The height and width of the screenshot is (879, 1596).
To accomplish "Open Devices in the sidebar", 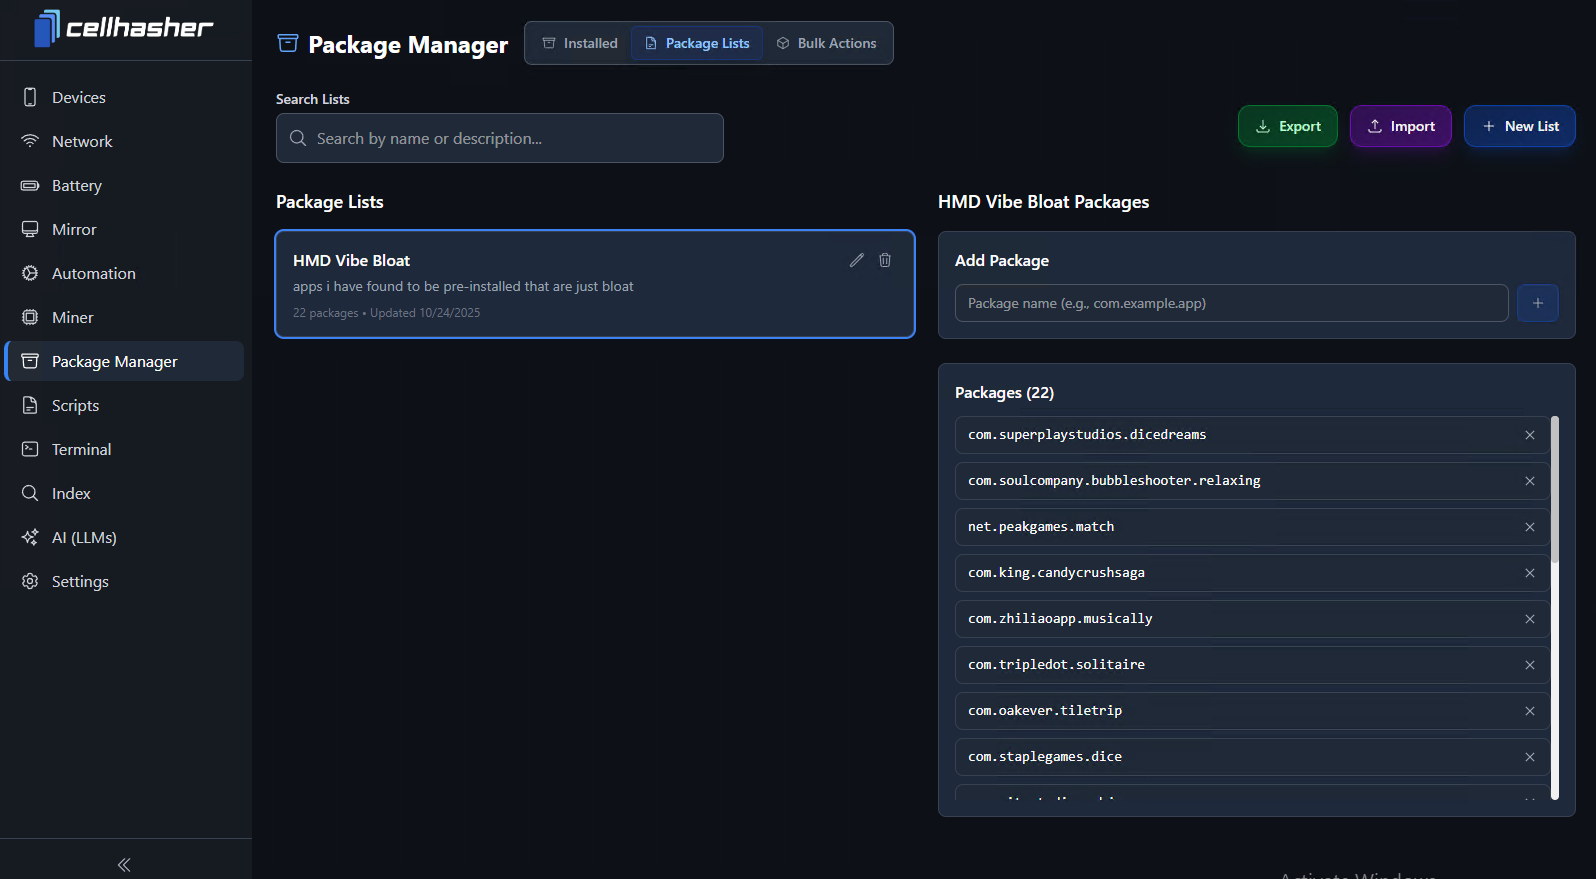I will point(78,97).
